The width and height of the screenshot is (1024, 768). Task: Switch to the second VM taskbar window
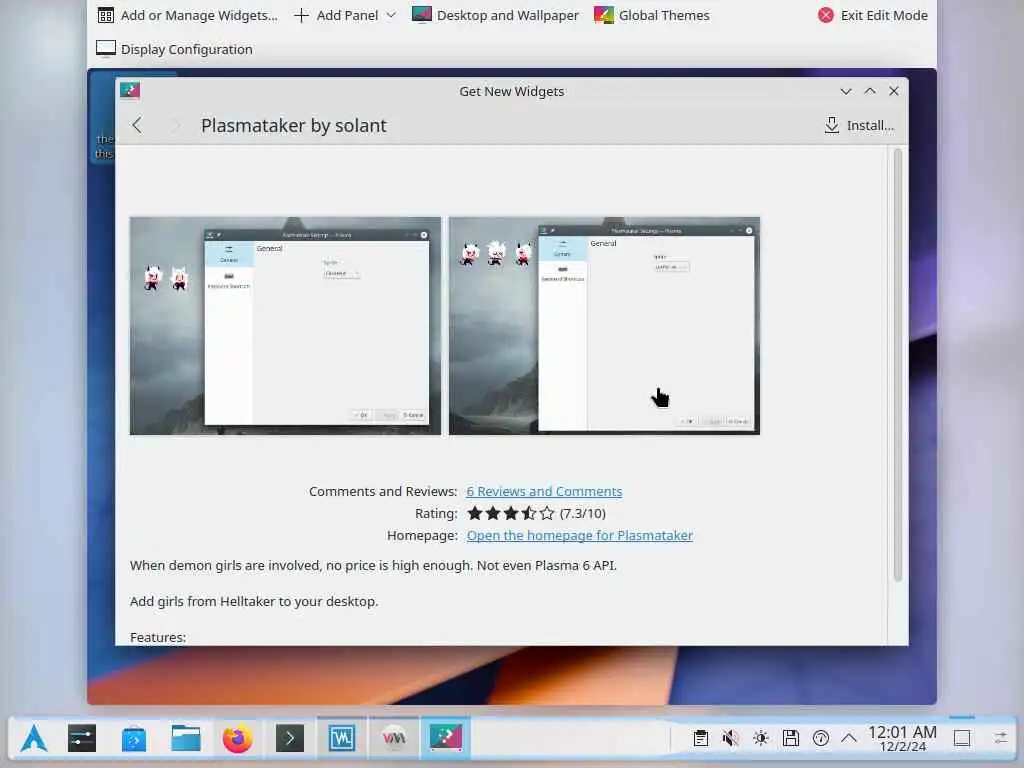pos(394,739)
